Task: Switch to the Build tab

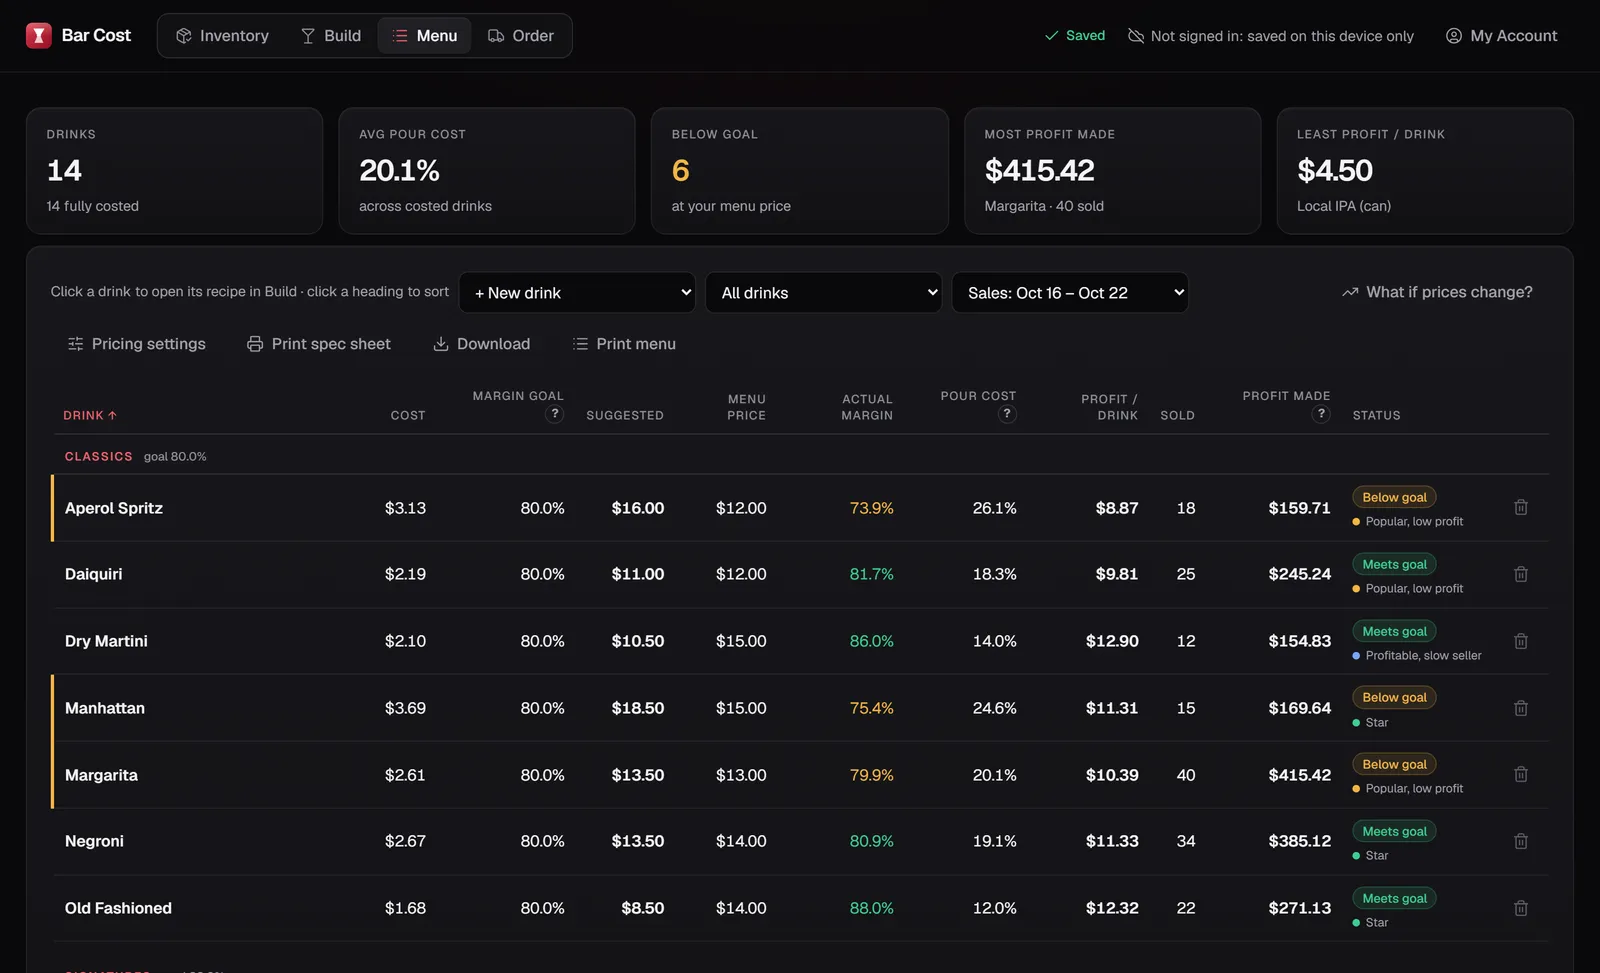Action: pyautogui.click(x=331, y=36)
